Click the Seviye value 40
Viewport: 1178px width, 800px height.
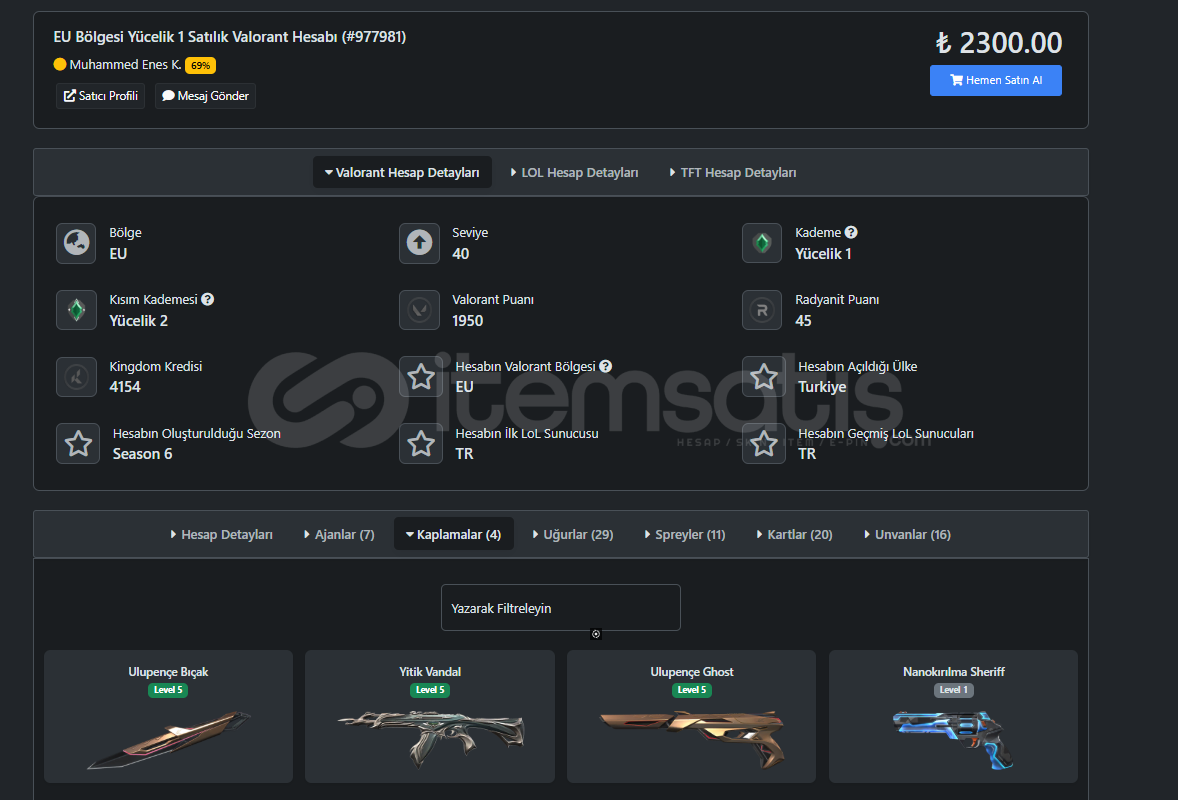(x=461, y=254)
